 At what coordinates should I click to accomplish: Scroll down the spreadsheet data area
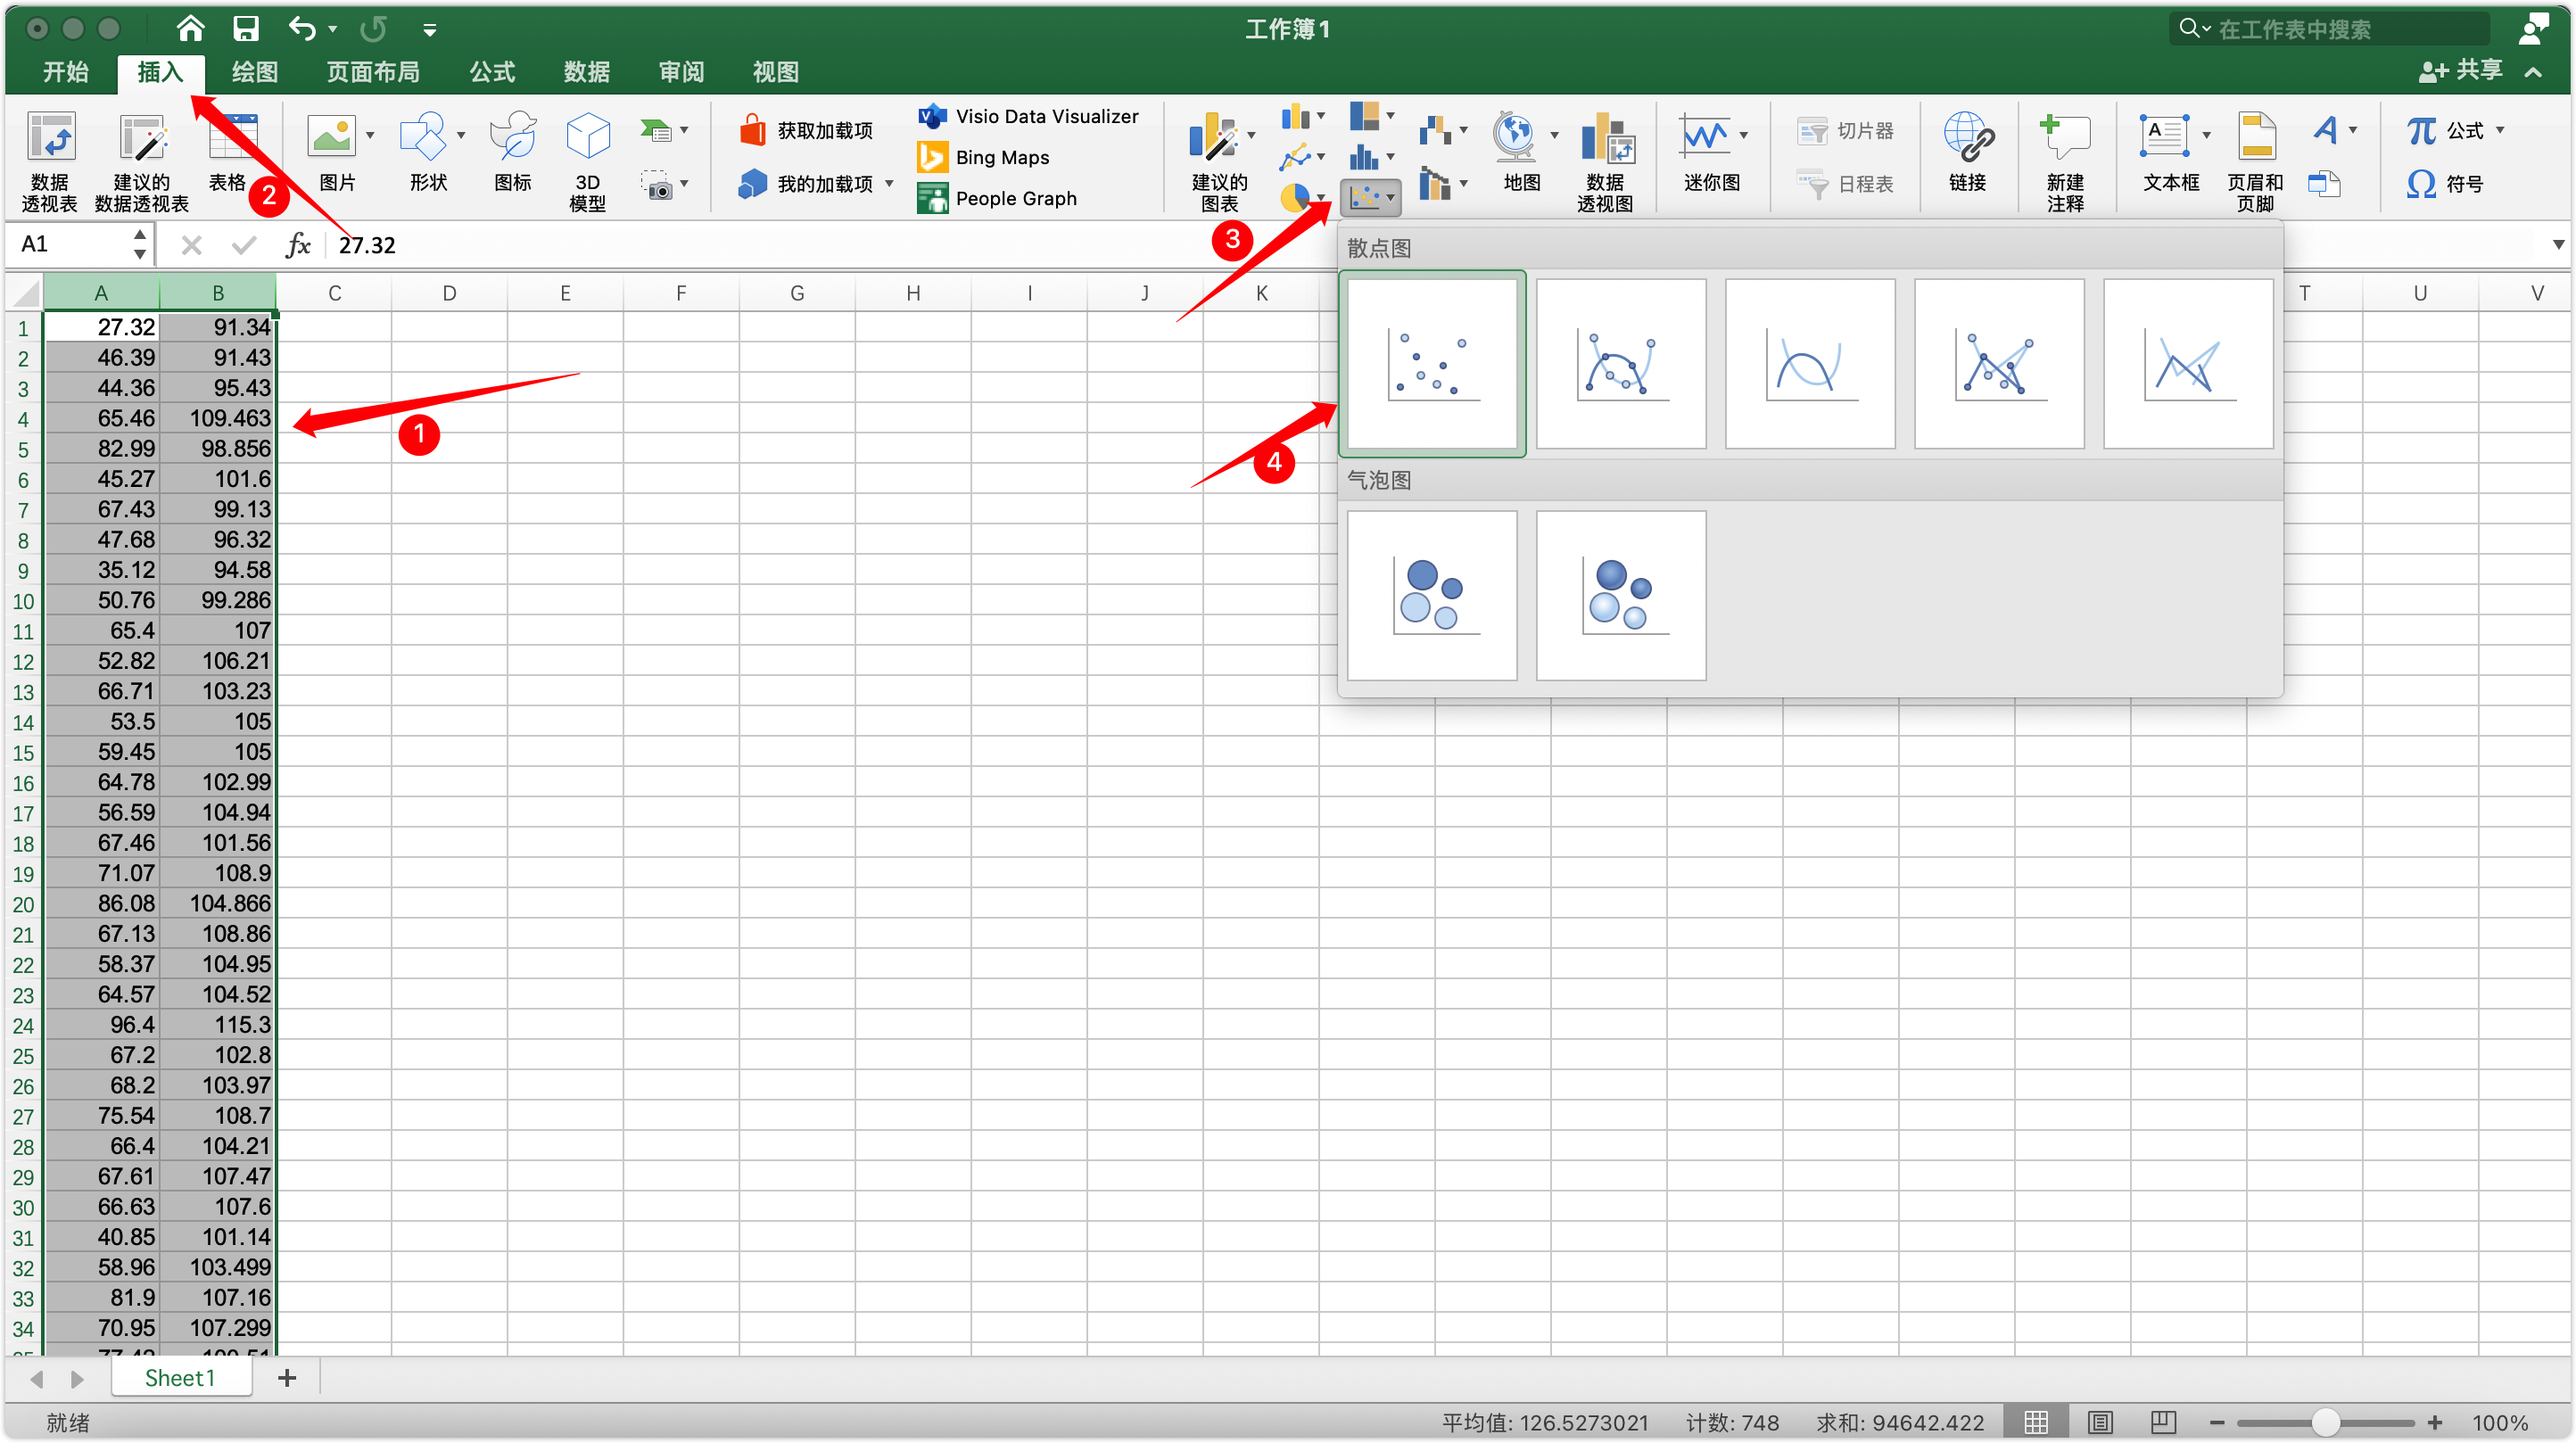[x=2564, y=1348]
